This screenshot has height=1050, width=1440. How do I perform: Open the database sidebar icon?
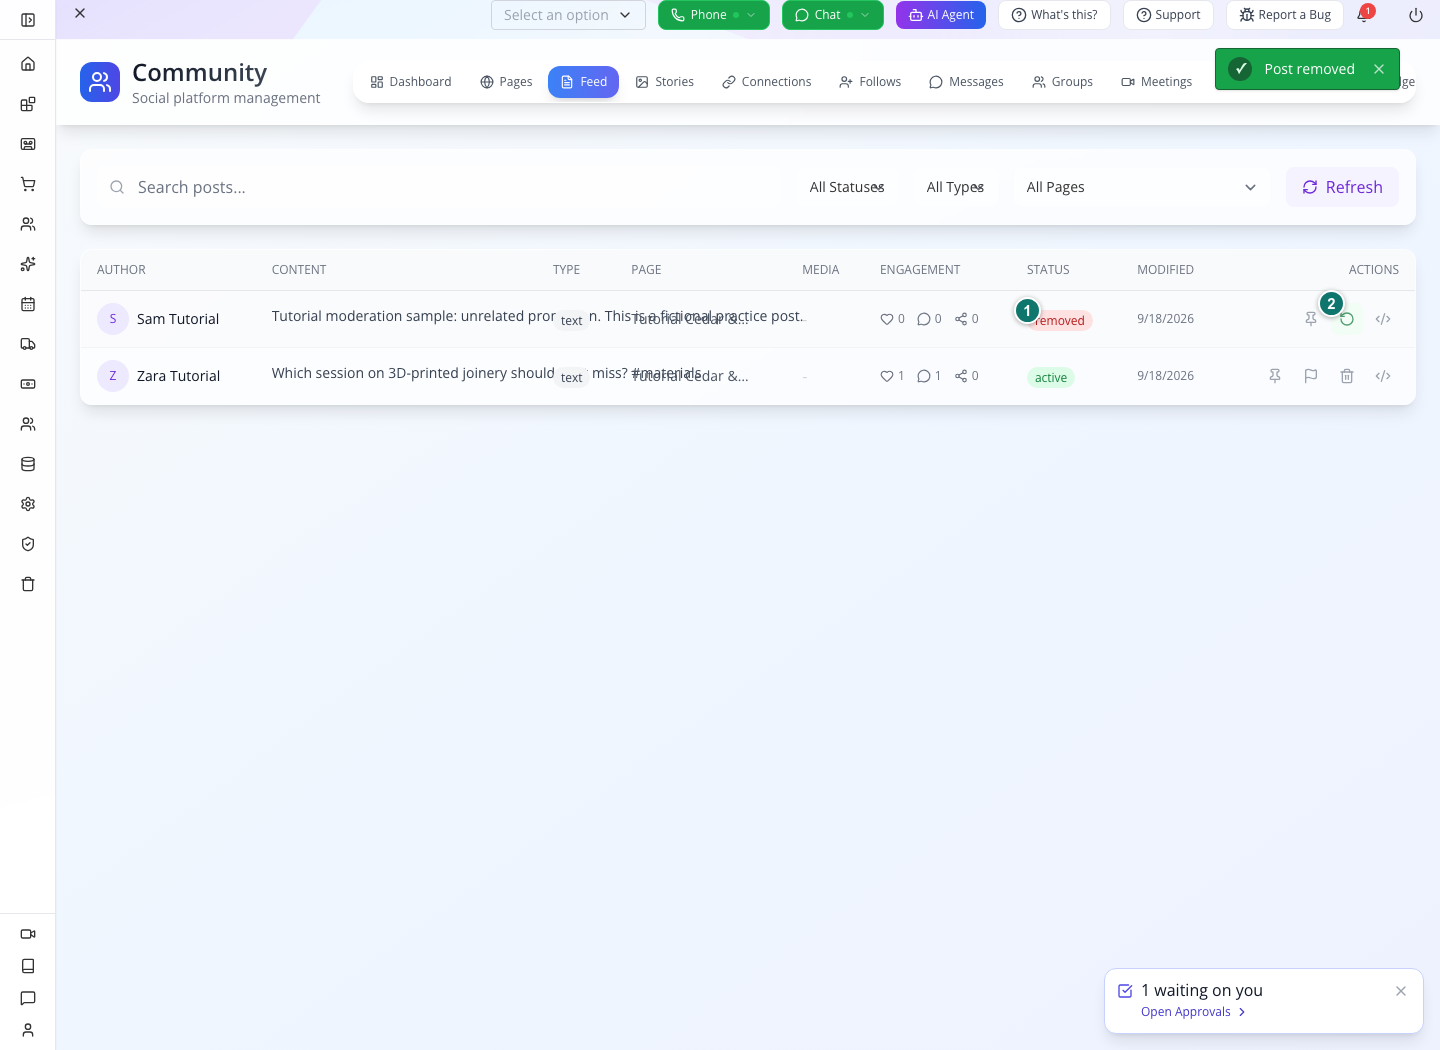(28, 464)
